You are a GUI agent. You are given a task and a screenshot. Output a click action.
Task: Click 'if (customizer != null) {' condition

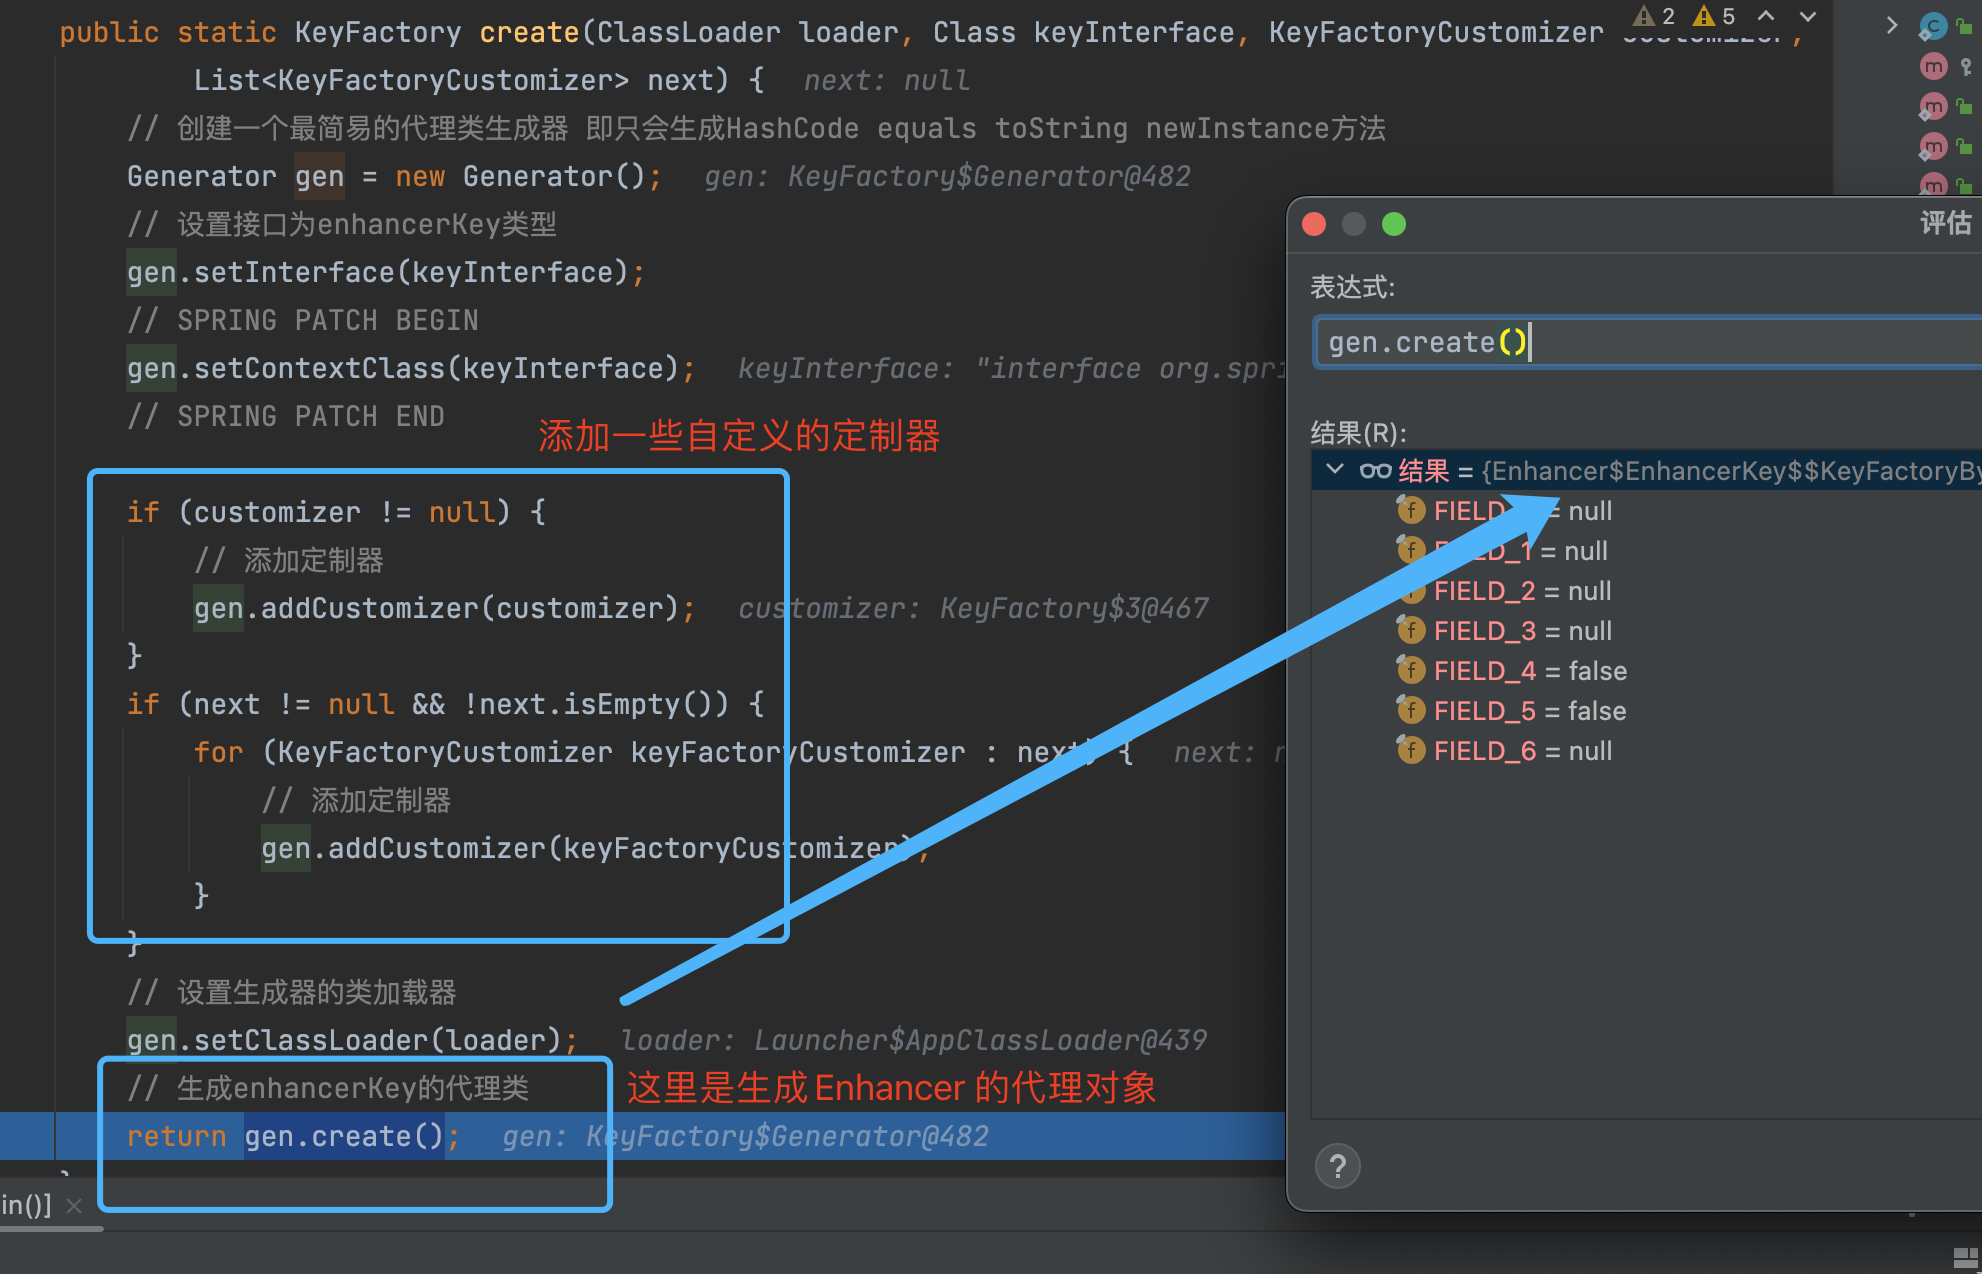point(336,513)
